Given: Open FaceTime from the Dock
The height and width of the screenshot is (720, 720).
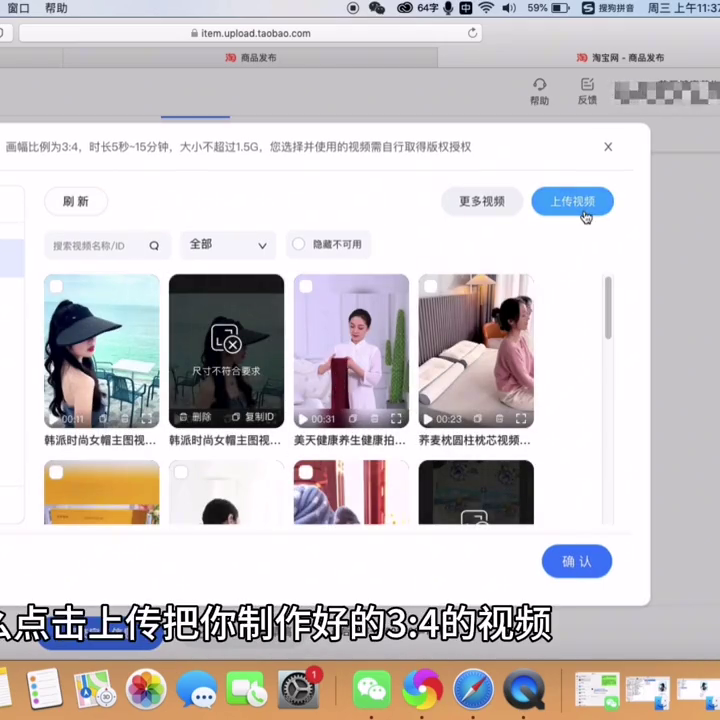Looking at the screenshot, I should [247, 689].
